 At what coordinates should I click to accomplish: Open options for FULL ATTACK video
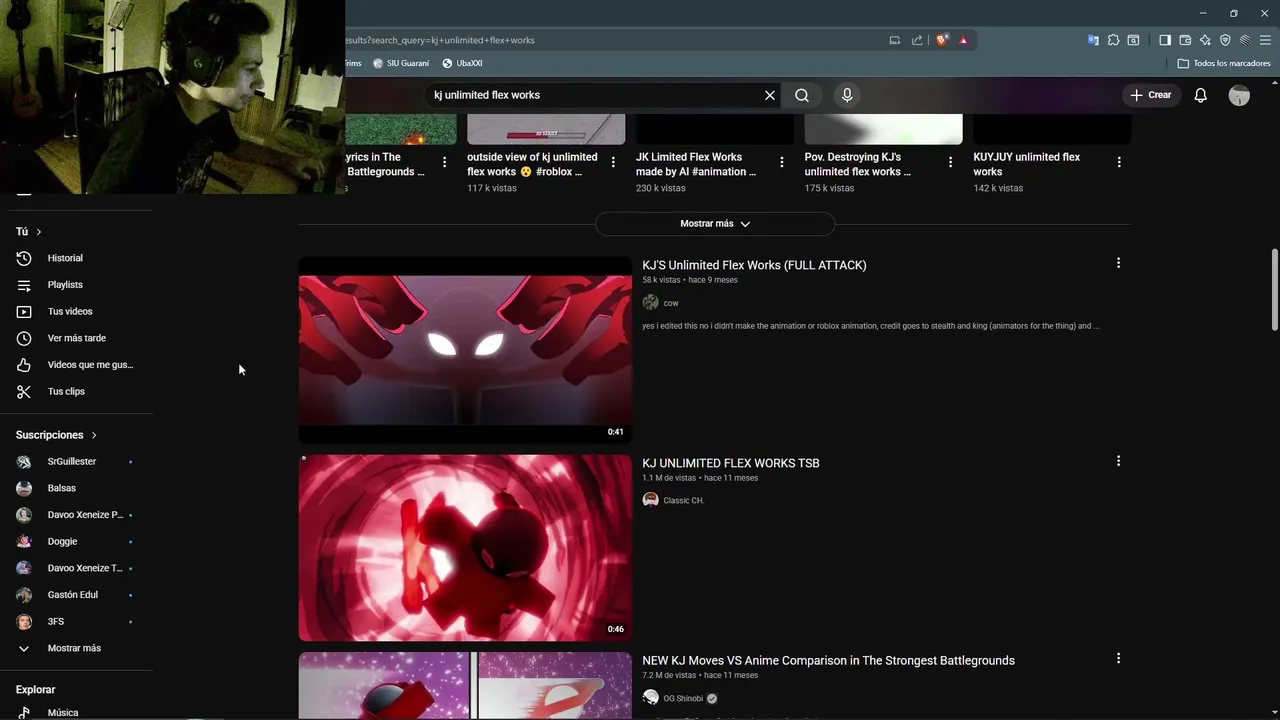1118,263
